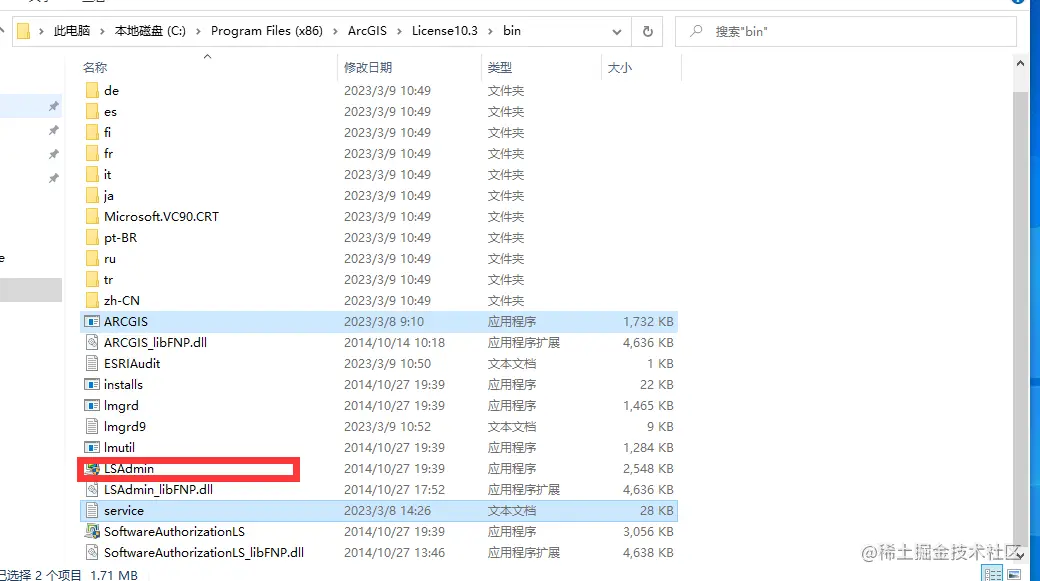1040x581 pixels.
Task: Click the ja folder icon
Action: [92, 196]
